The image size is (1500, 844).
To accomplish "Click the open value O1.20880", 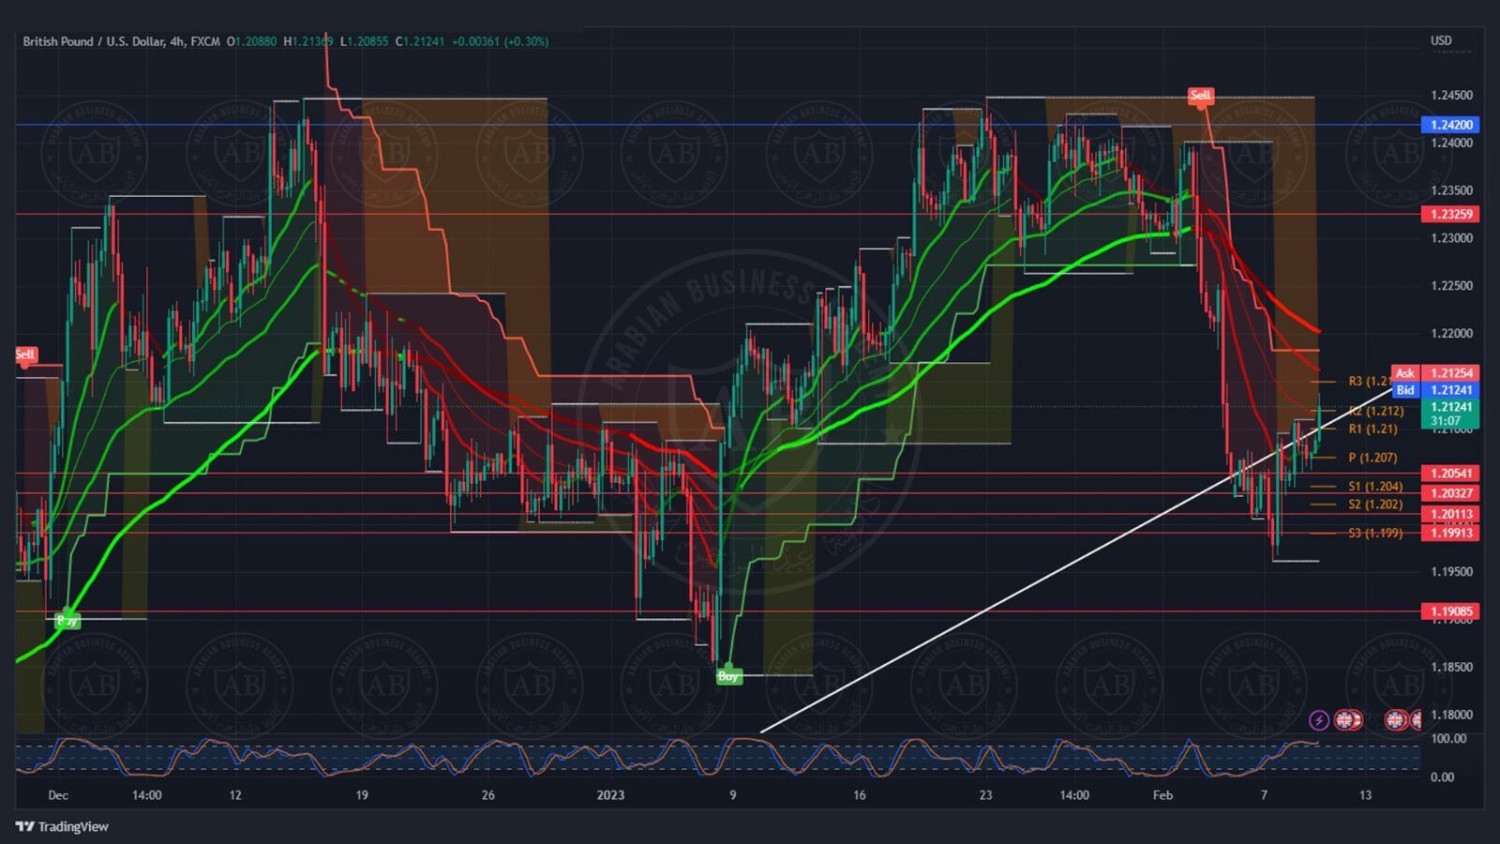I will (x=252, y=41).
